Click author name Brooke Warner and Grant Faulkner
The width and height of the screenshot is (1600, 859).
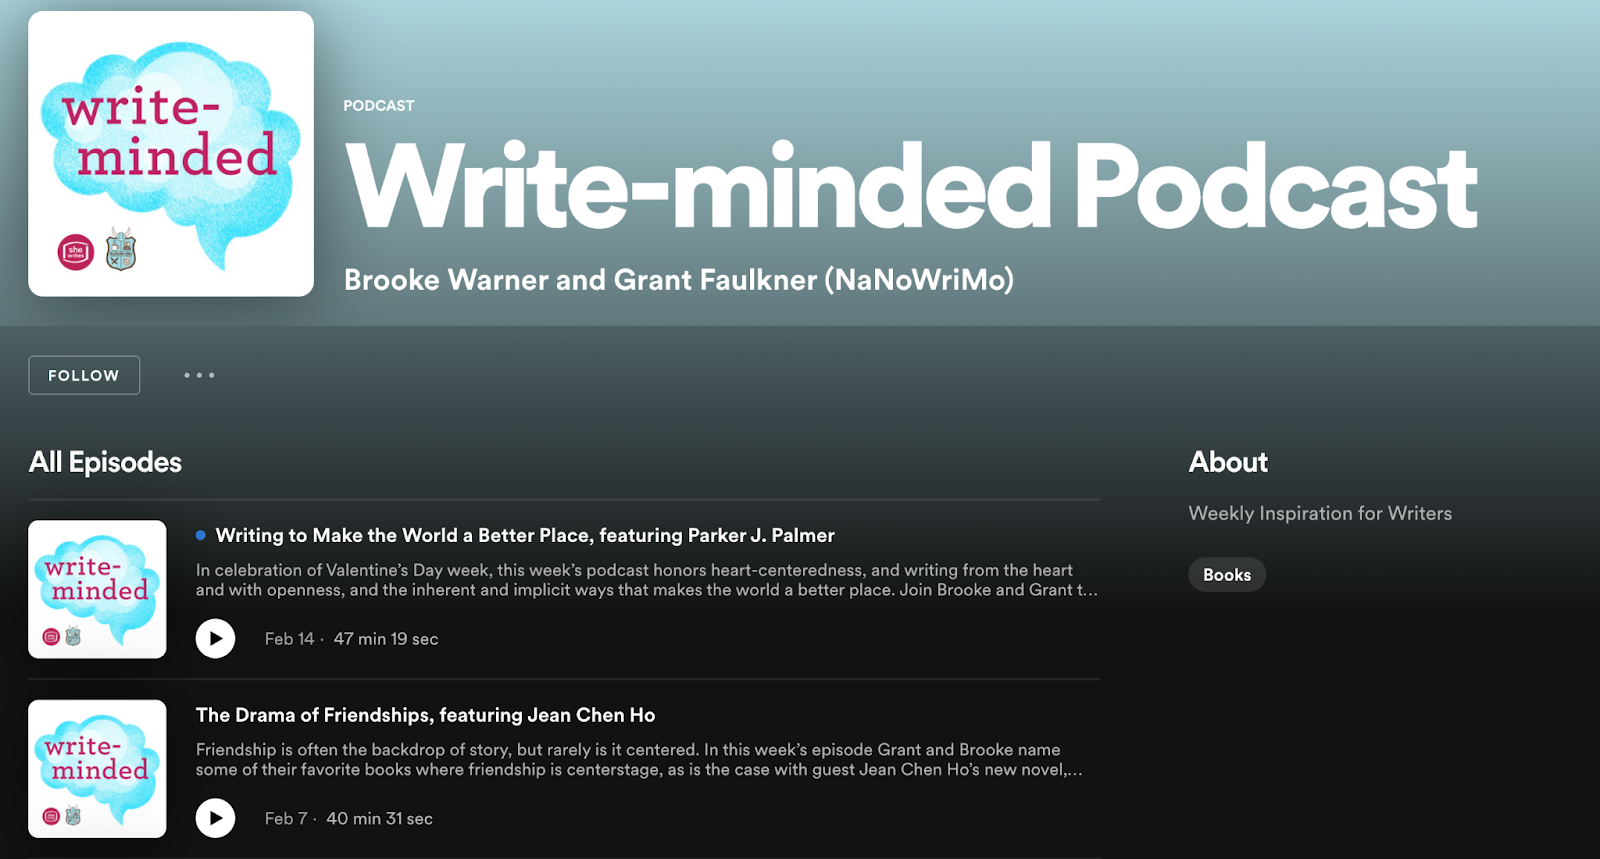pos(679,280)
